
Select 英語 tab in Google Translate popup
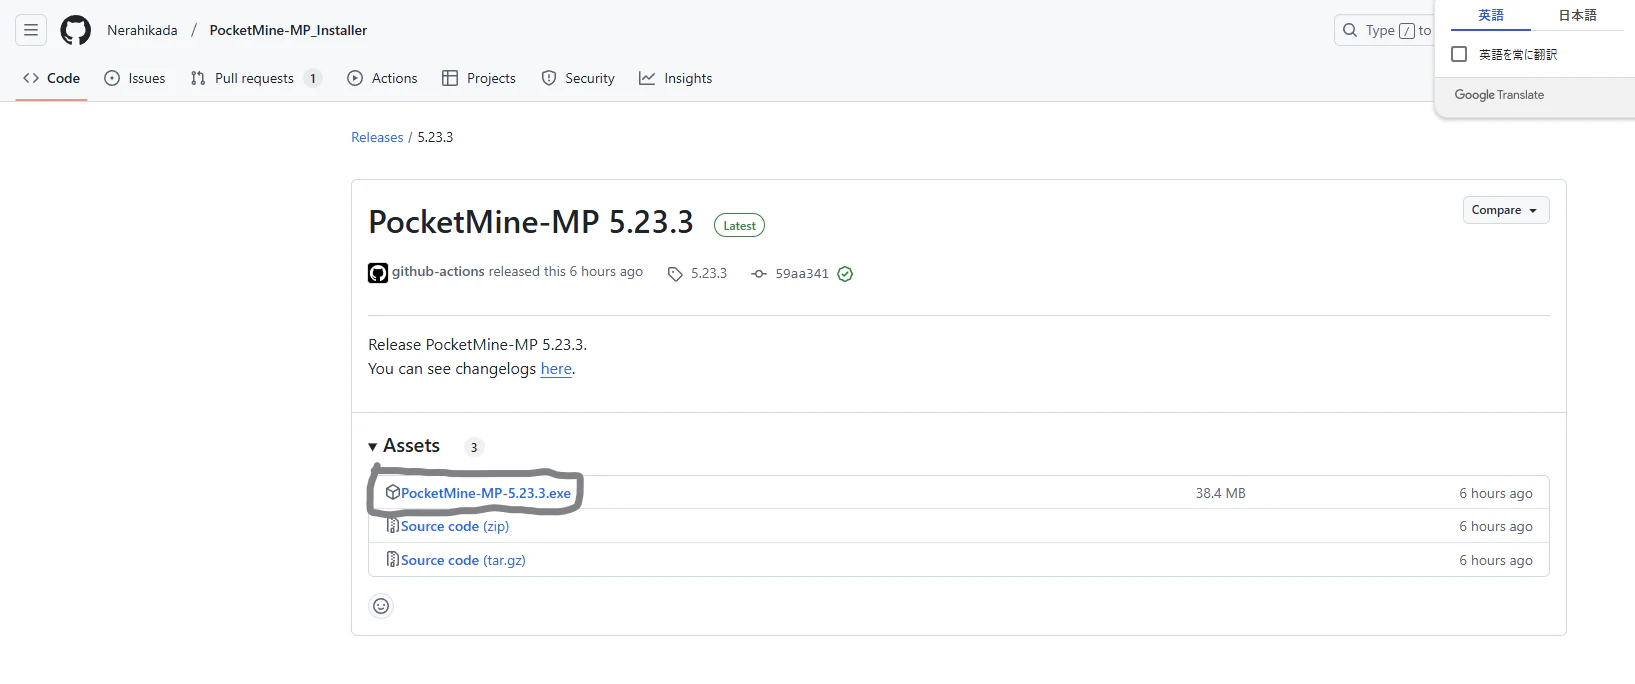click(1491, 15)
